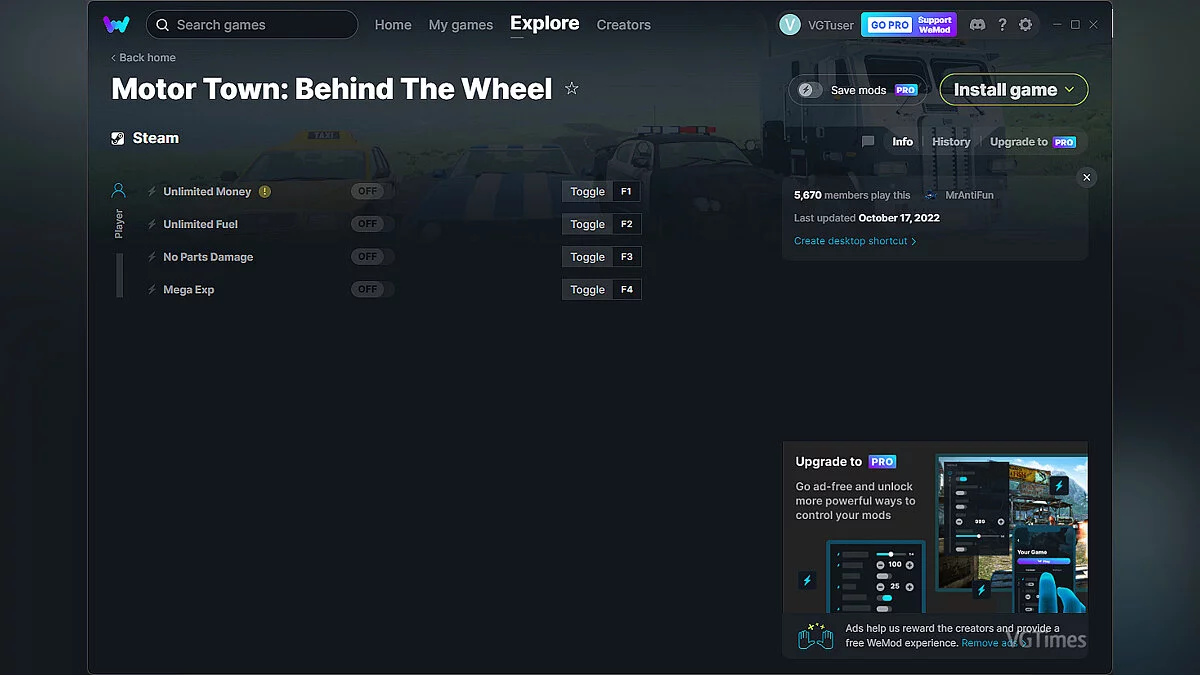The width and height of the screenshot is (1200, 675).
Task: Click inside the Search games field
Action: point(250,24)
